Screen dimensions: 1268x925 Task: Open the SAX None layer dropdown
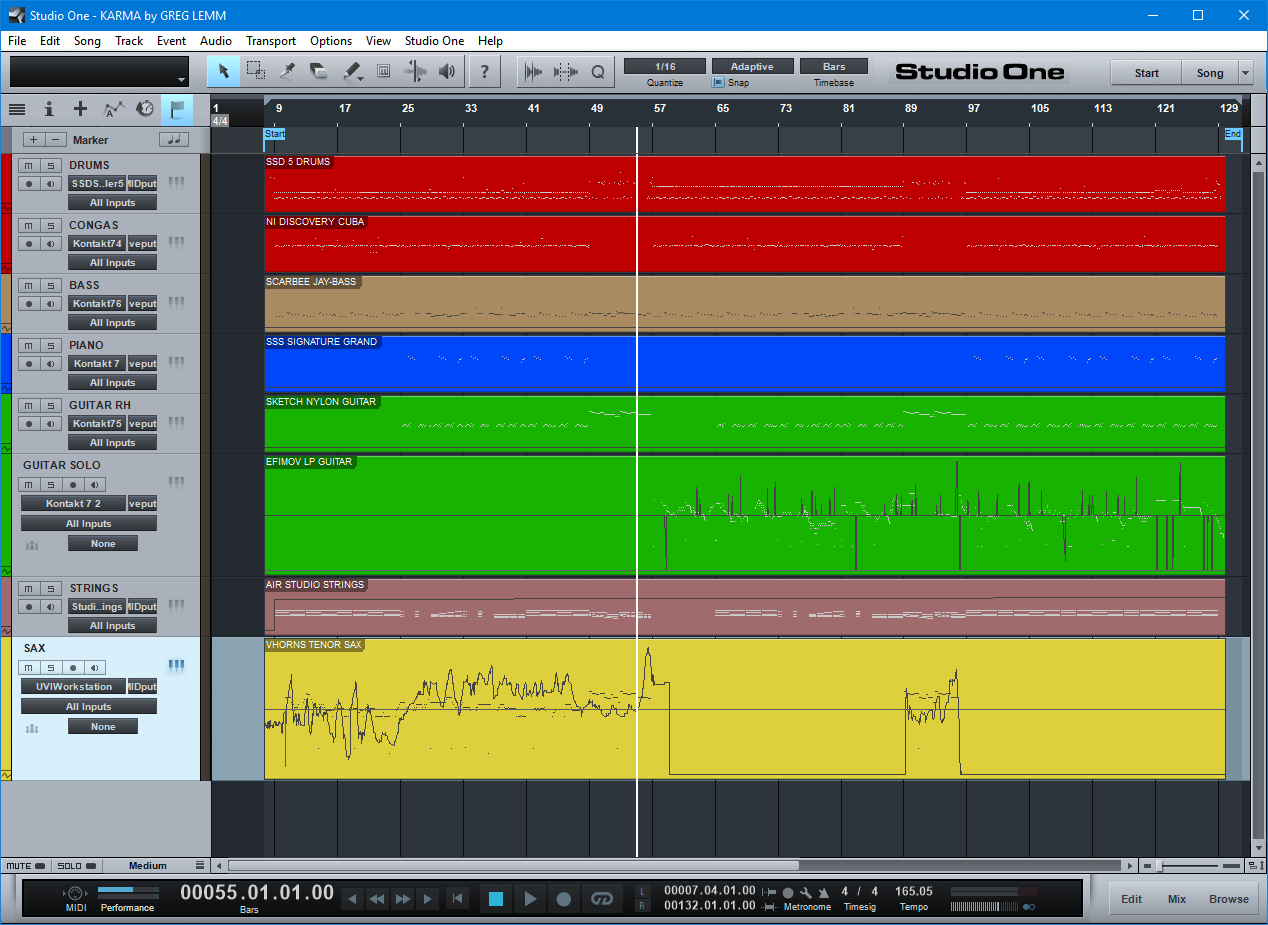coord(103,727)
